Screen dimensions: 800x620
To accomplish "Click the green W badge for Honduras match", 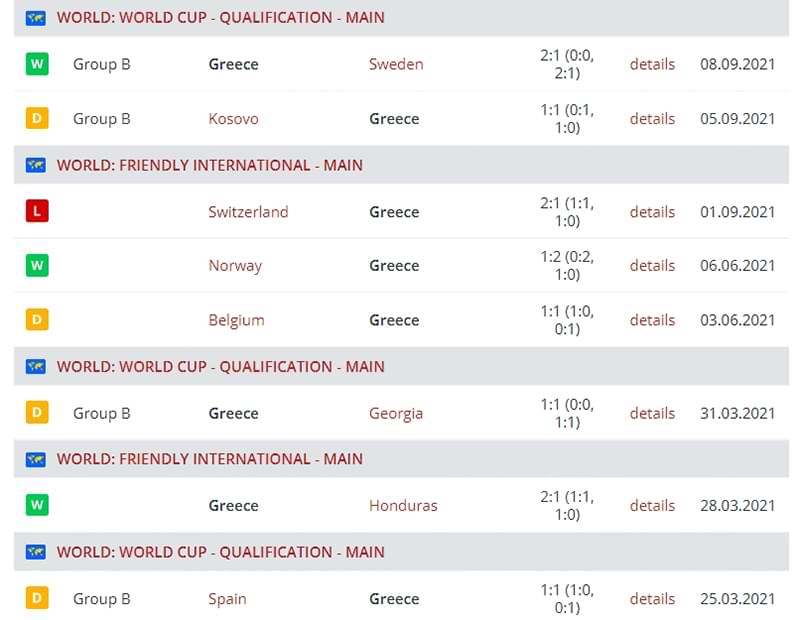I will (x=37, y=505).
